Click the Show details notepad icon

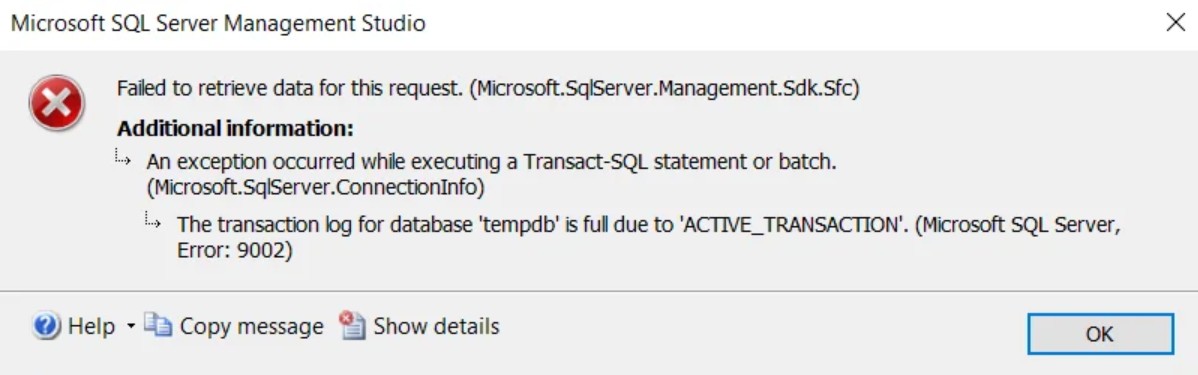[352, 325]
